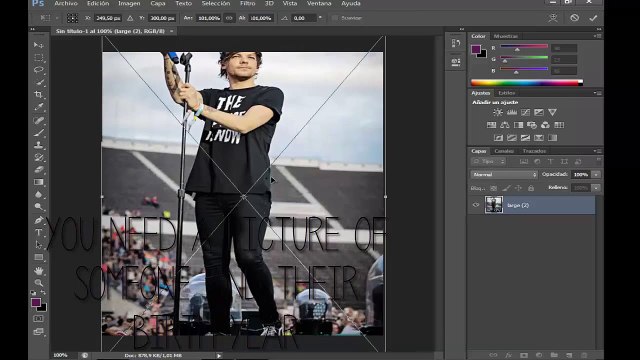This screenshot has height=360, width=640.
Task: Open the Edición menu
Action: tap(98, 3)
